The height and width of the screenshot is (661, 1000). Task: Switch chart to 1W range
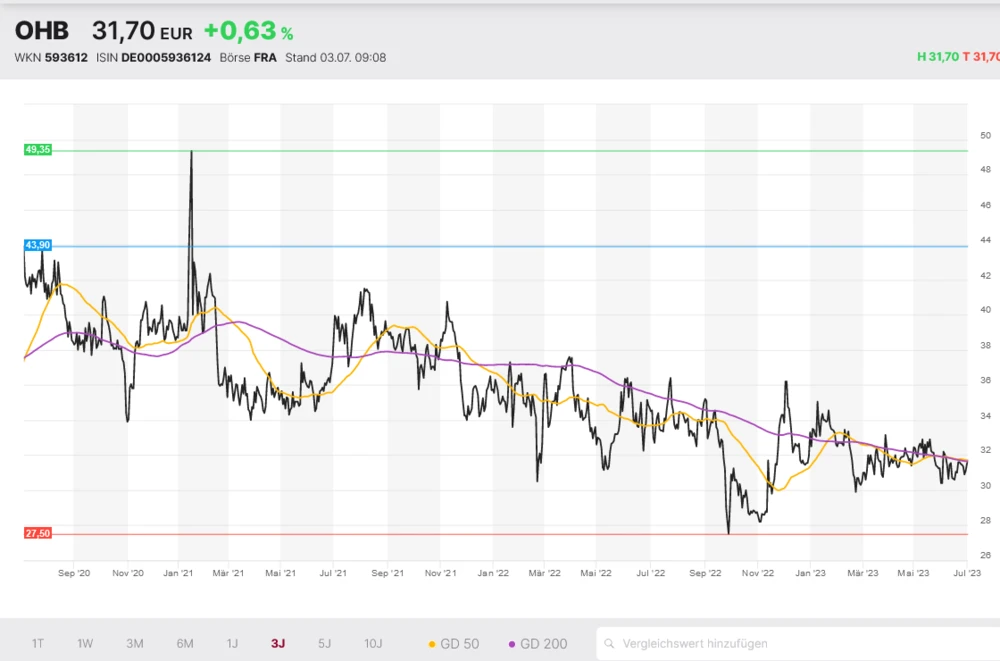pyautogui.click(x=85, y=644)
